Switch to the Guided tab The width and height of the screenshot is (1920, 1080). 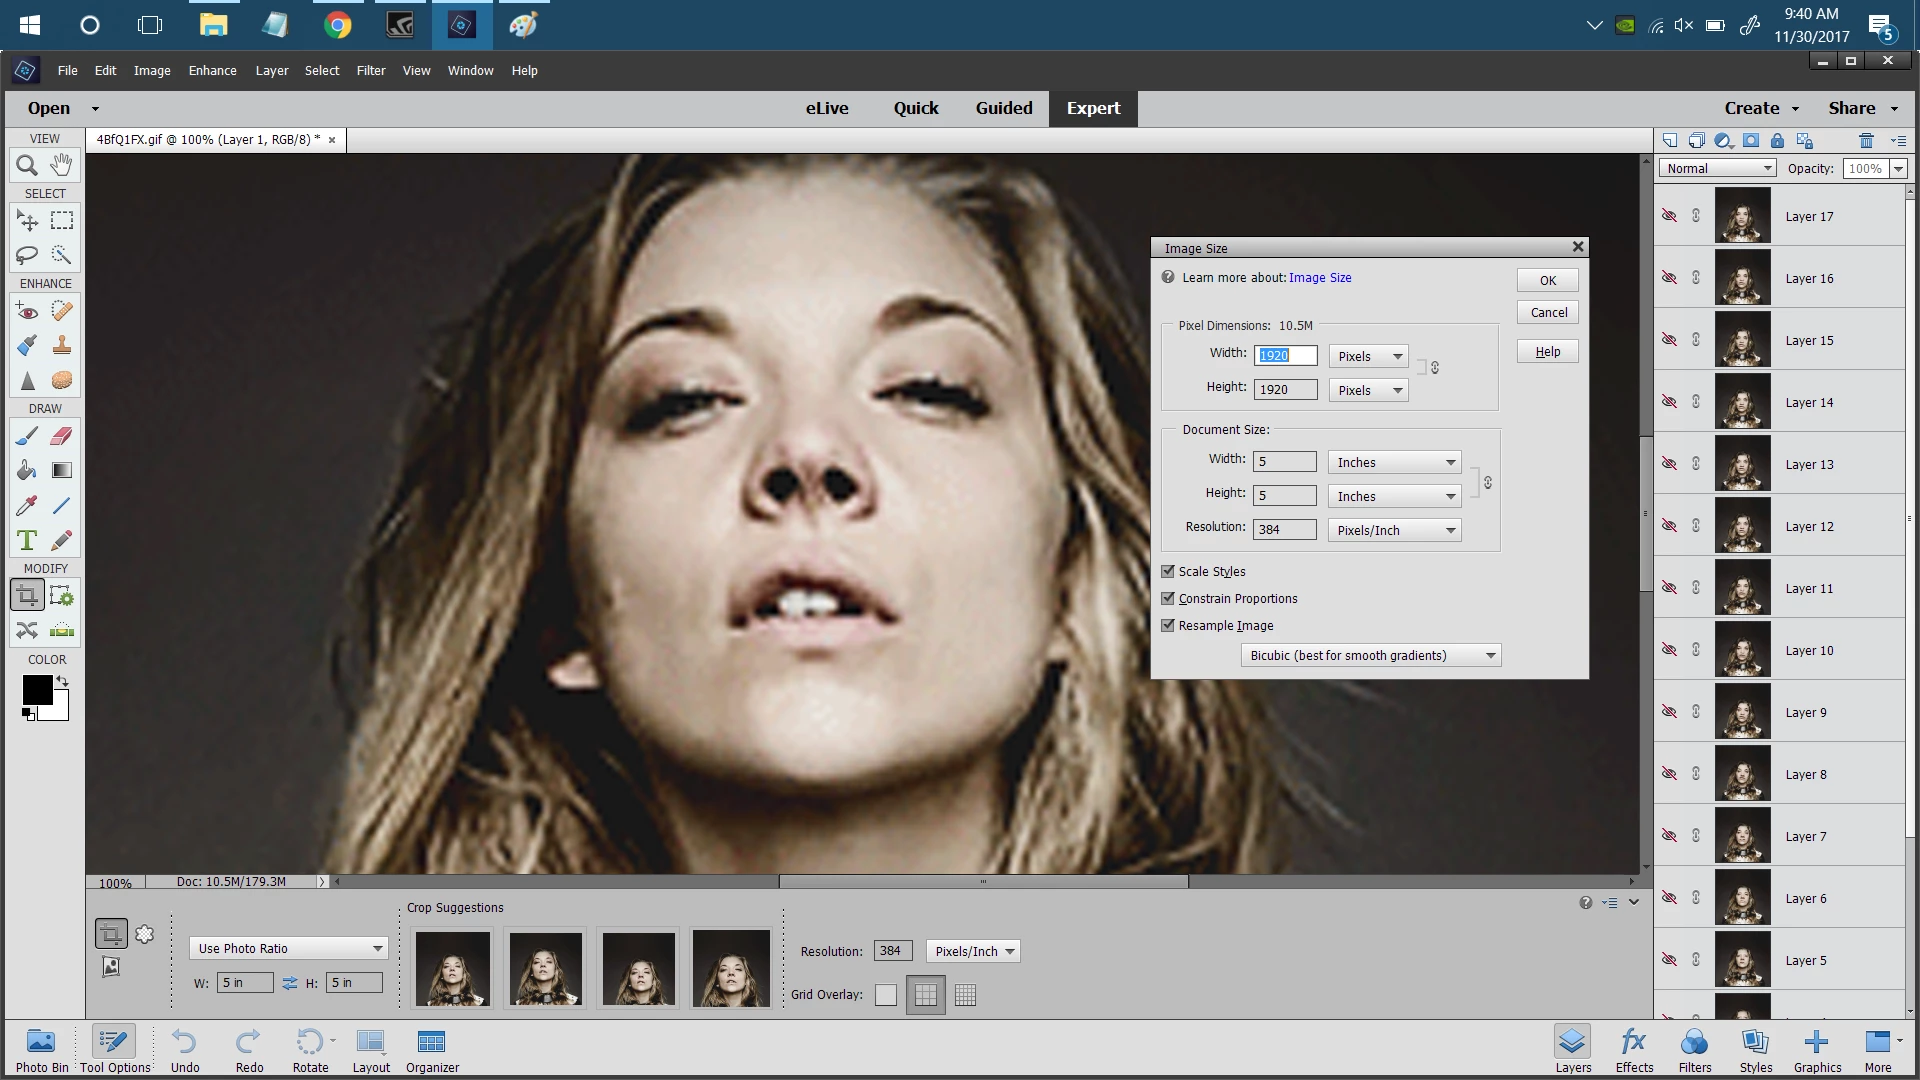point(1004,108)
